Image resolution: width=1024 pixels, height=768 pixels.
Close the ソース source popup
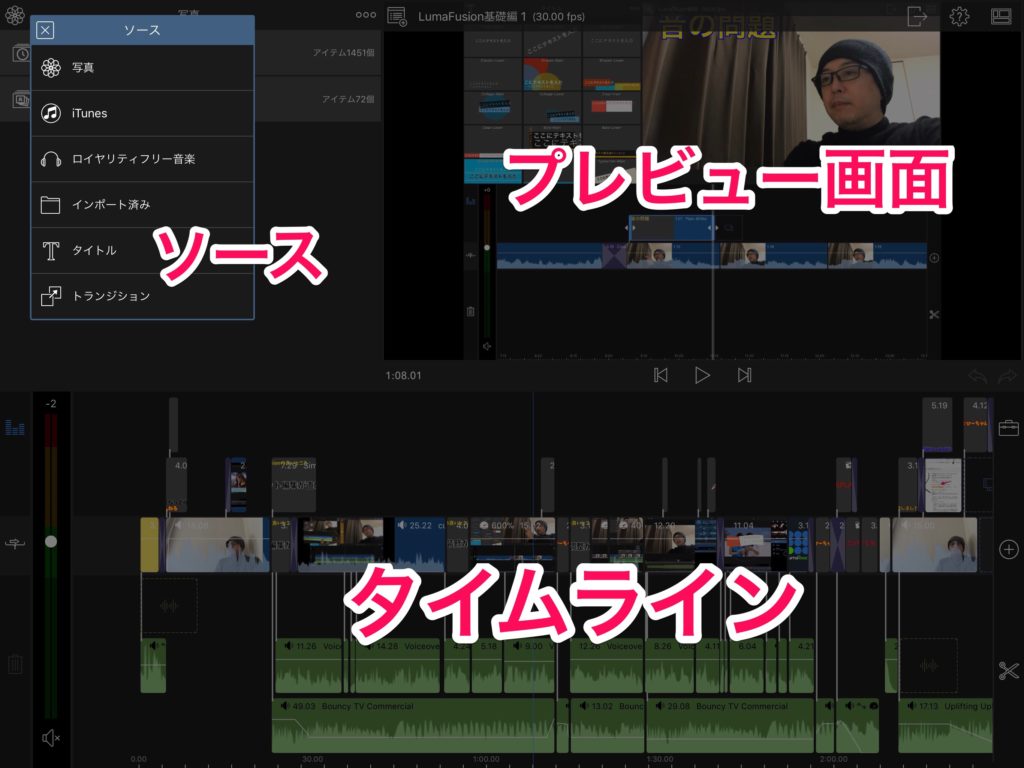[x=45, y=30]
